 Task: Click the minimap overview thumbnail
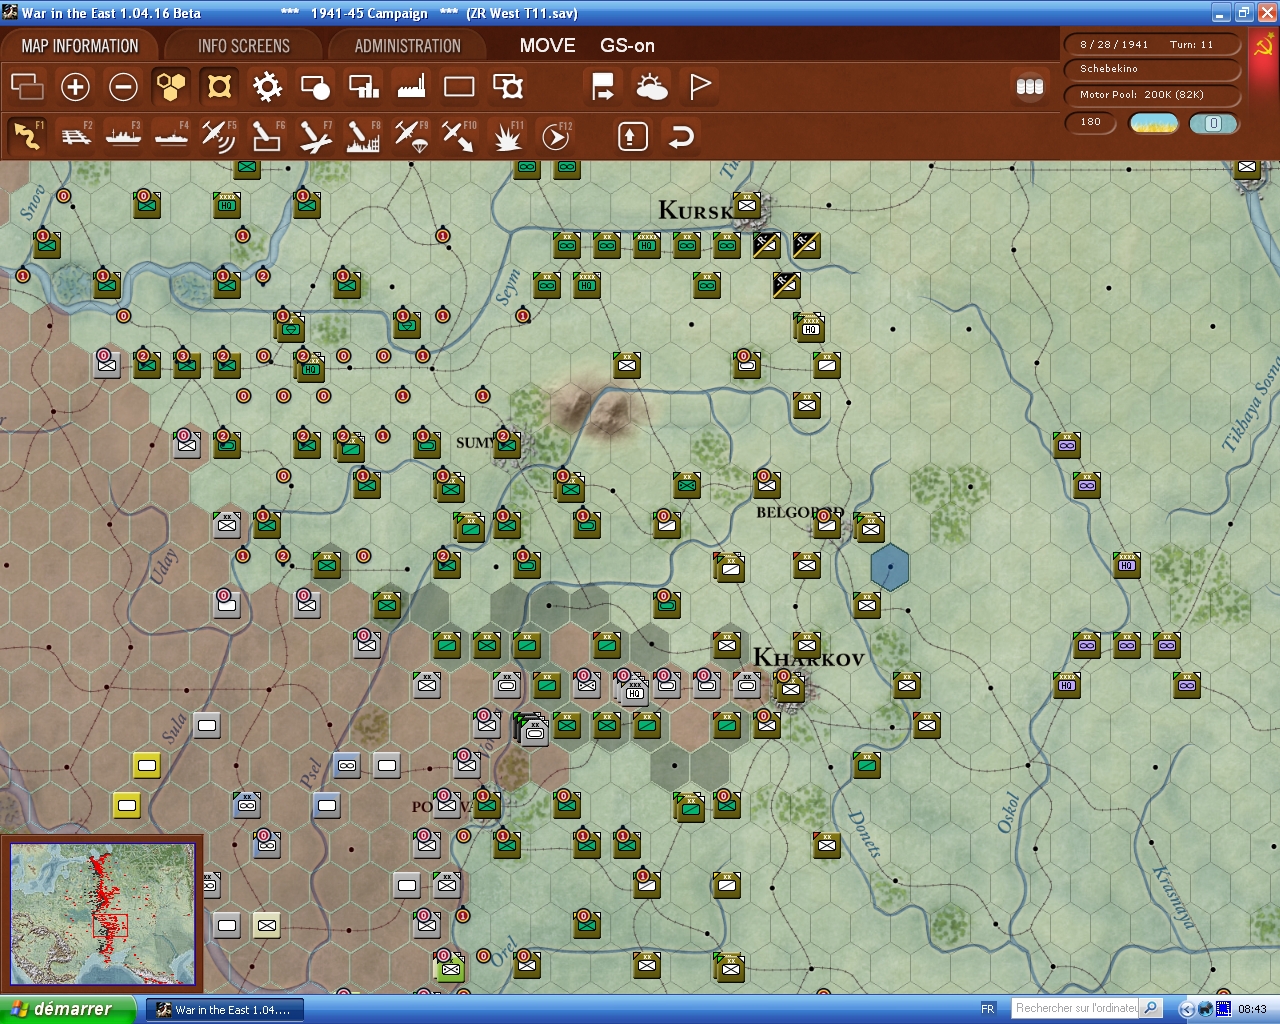(x=102, y=914)
